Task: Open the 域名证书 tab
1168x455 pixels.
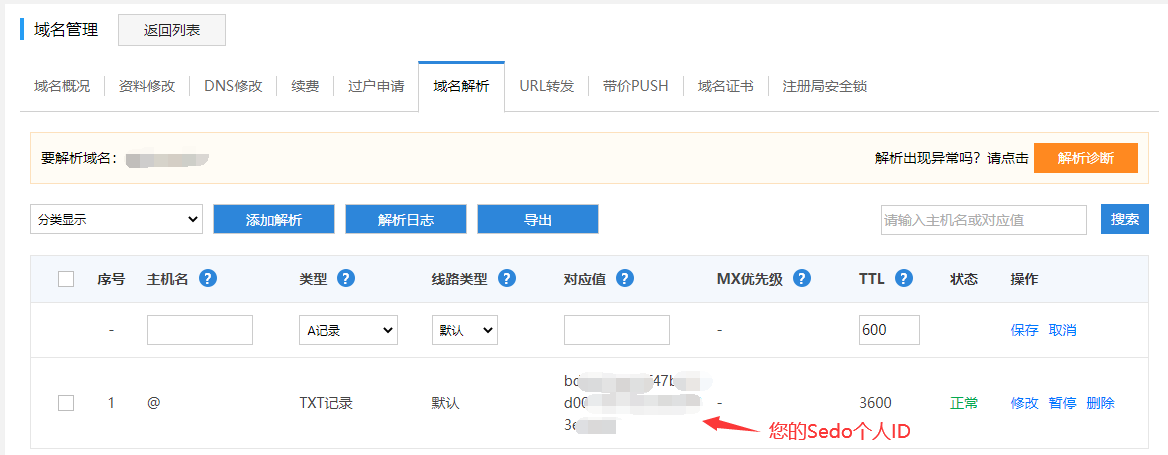Action: pos(726,86)
